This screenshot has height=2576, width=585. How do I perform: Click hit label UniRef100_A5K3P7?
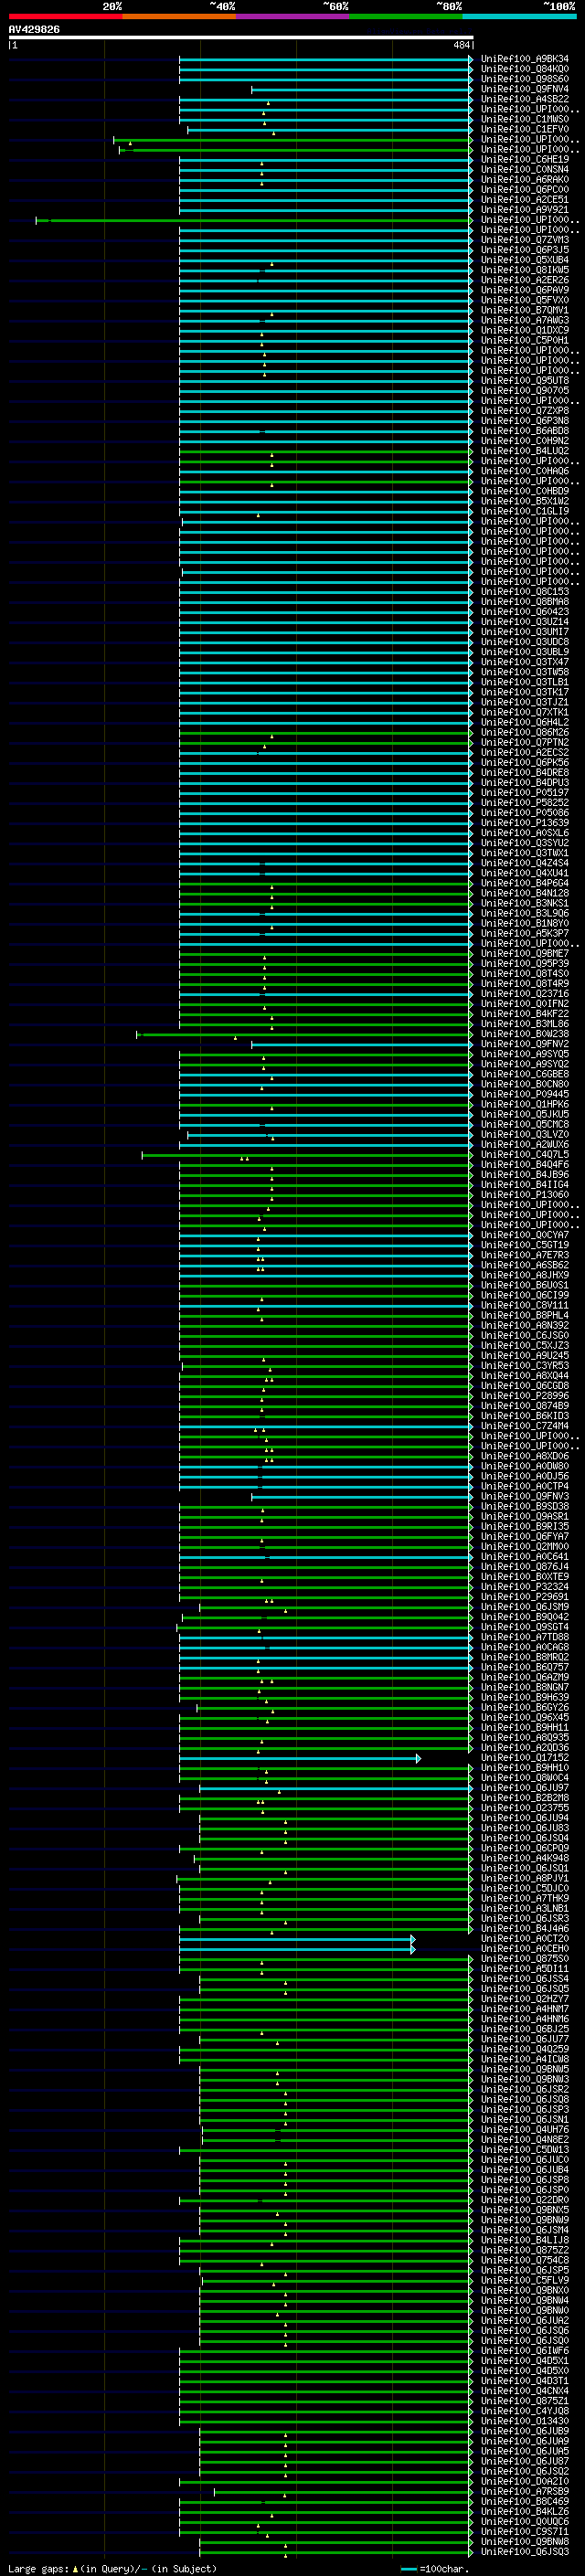525,933
